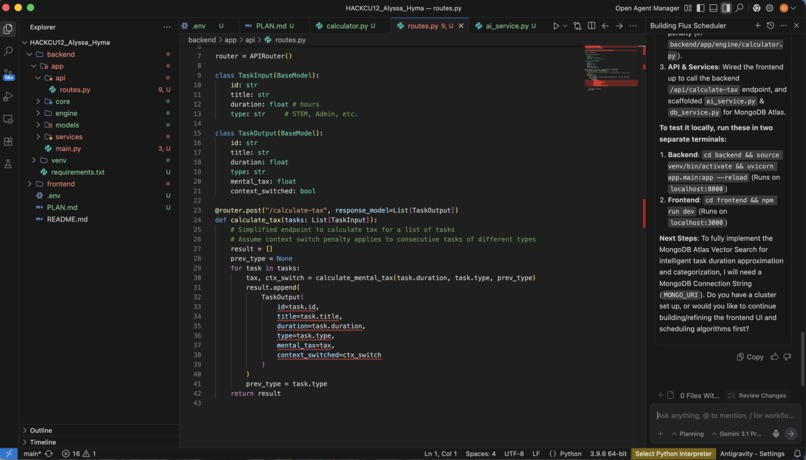Open the editor layout icon beside Agent Manager
This screenshot has height=460, width=806.
[688, 8]
